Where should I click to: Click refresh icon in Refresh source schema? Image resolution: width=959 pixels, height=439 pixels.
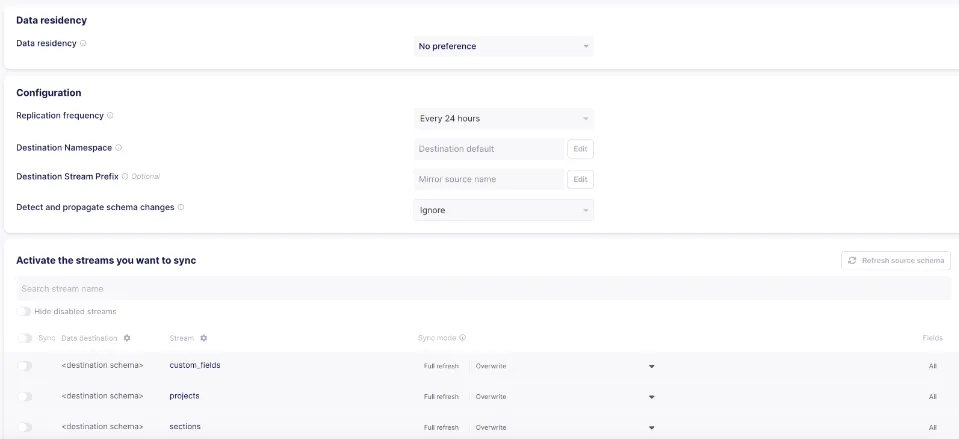tap(852, 260)
